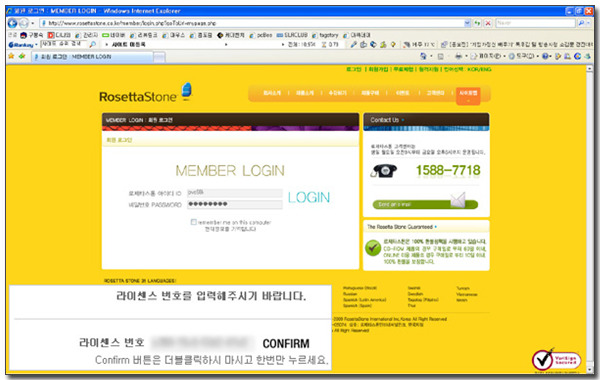Click the favorites star icon

click(x=11, y=56)
